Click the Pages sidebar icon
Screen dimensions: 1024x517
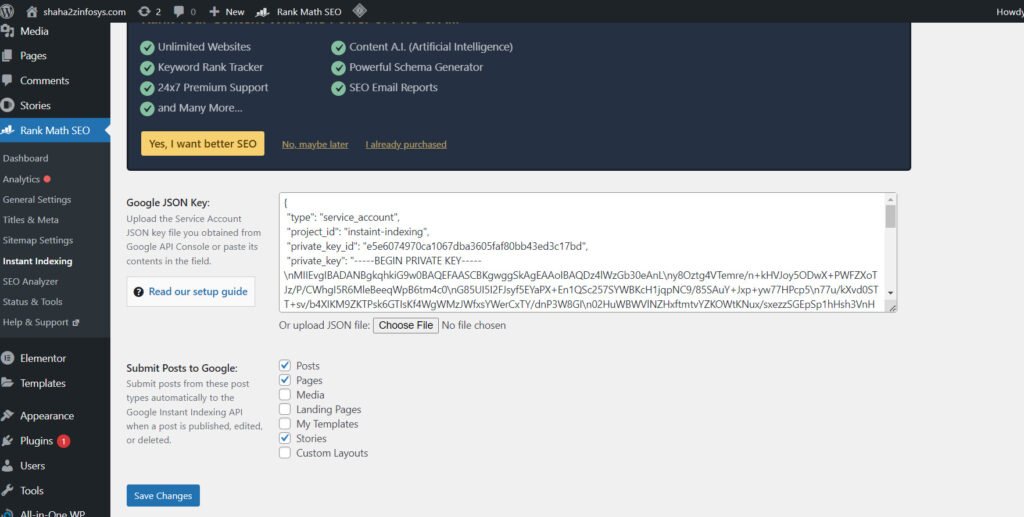coord(7,55)
